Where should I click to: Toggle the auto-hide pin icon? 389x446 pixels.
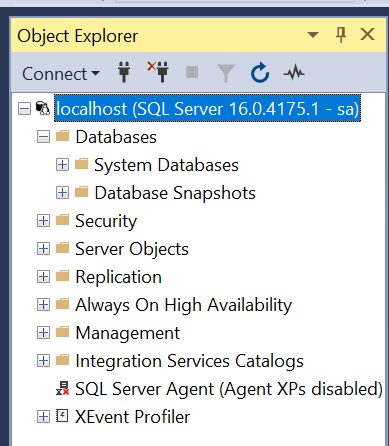click(341, 35)
